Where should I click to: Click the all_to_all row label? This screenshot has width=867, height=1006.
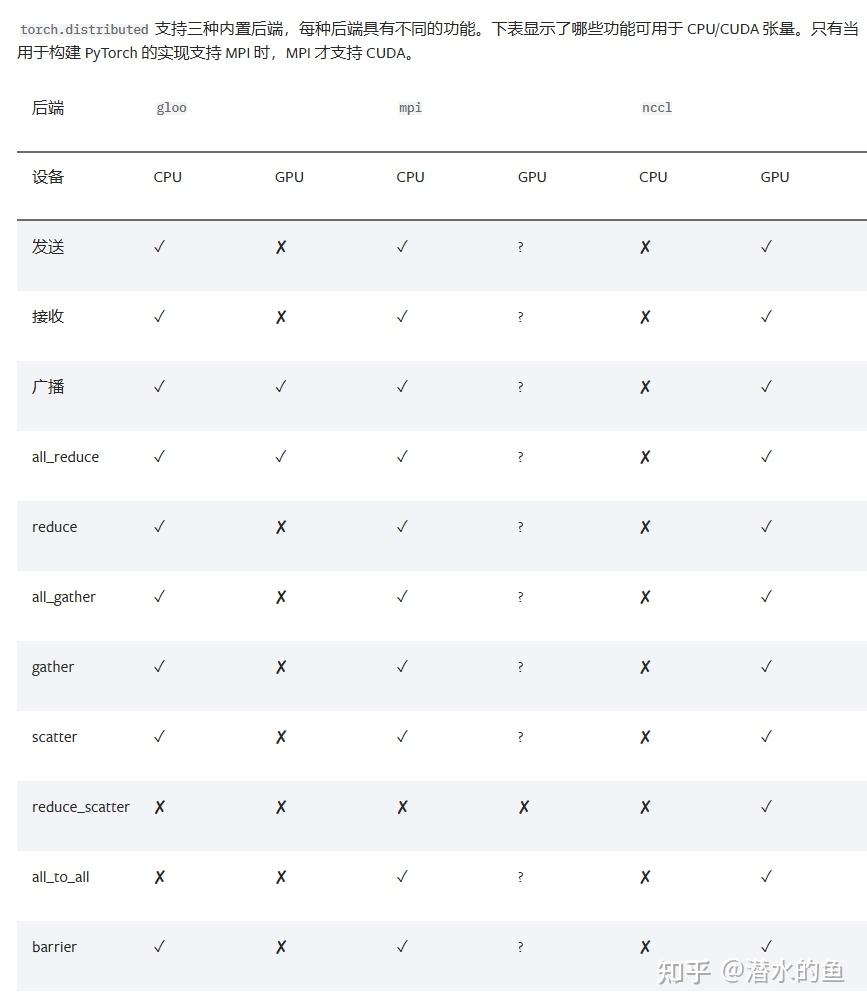(x=60, y=877)
